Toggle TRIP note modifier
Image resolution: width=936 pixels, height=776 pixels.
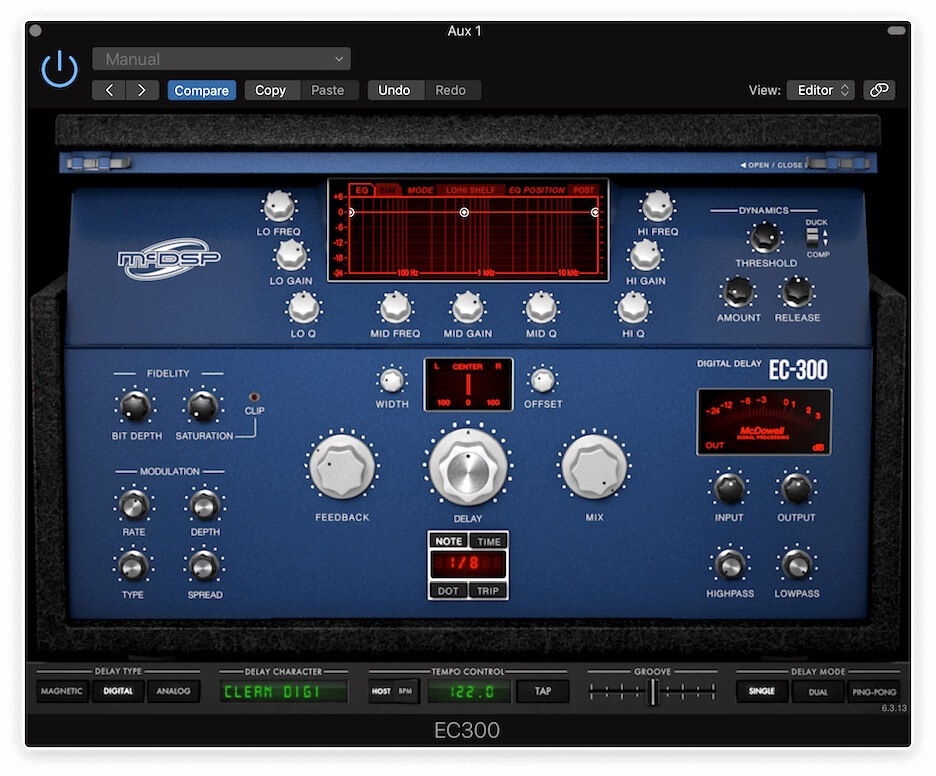click(488, 591)
